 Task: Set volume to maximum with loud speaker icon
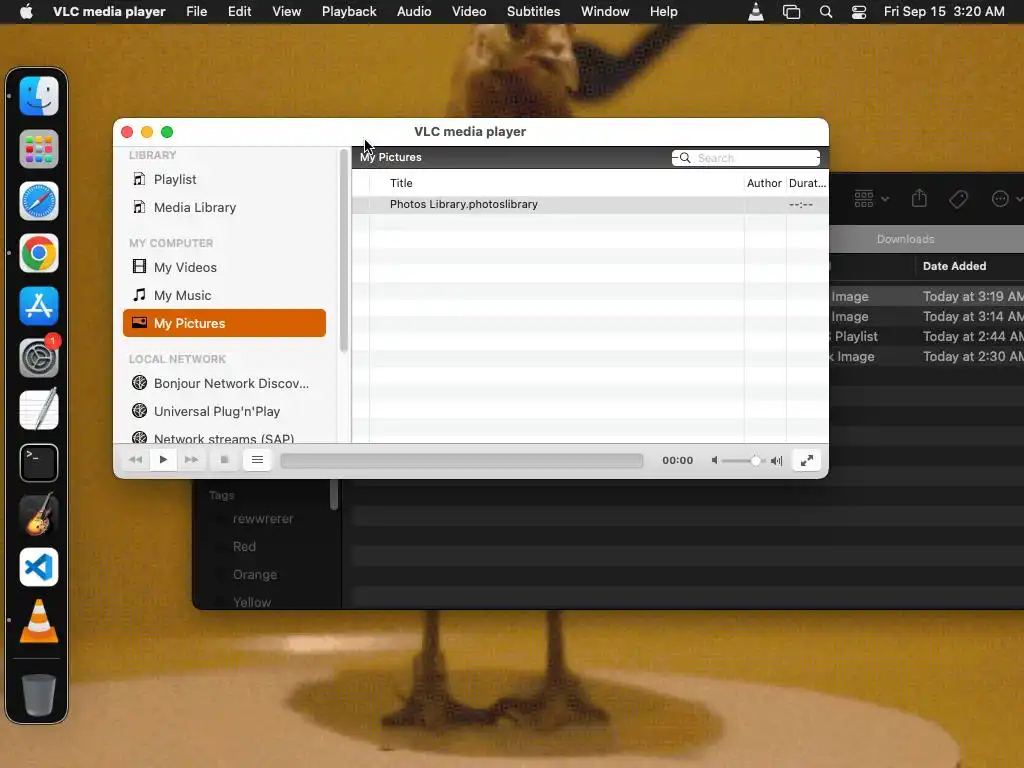776,460
